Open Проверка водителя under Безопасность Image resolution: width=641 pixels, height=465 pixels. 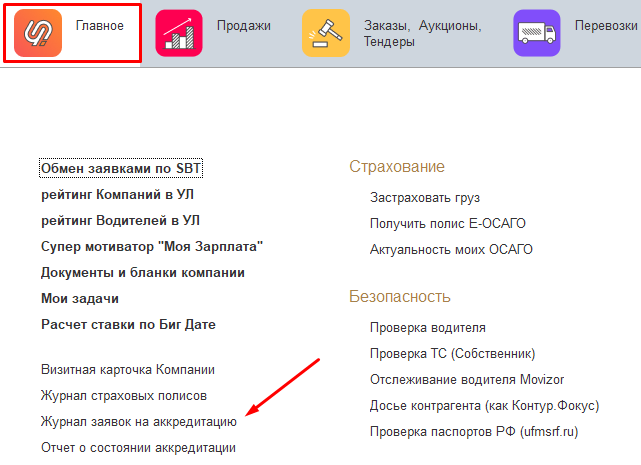pos(428,328)
